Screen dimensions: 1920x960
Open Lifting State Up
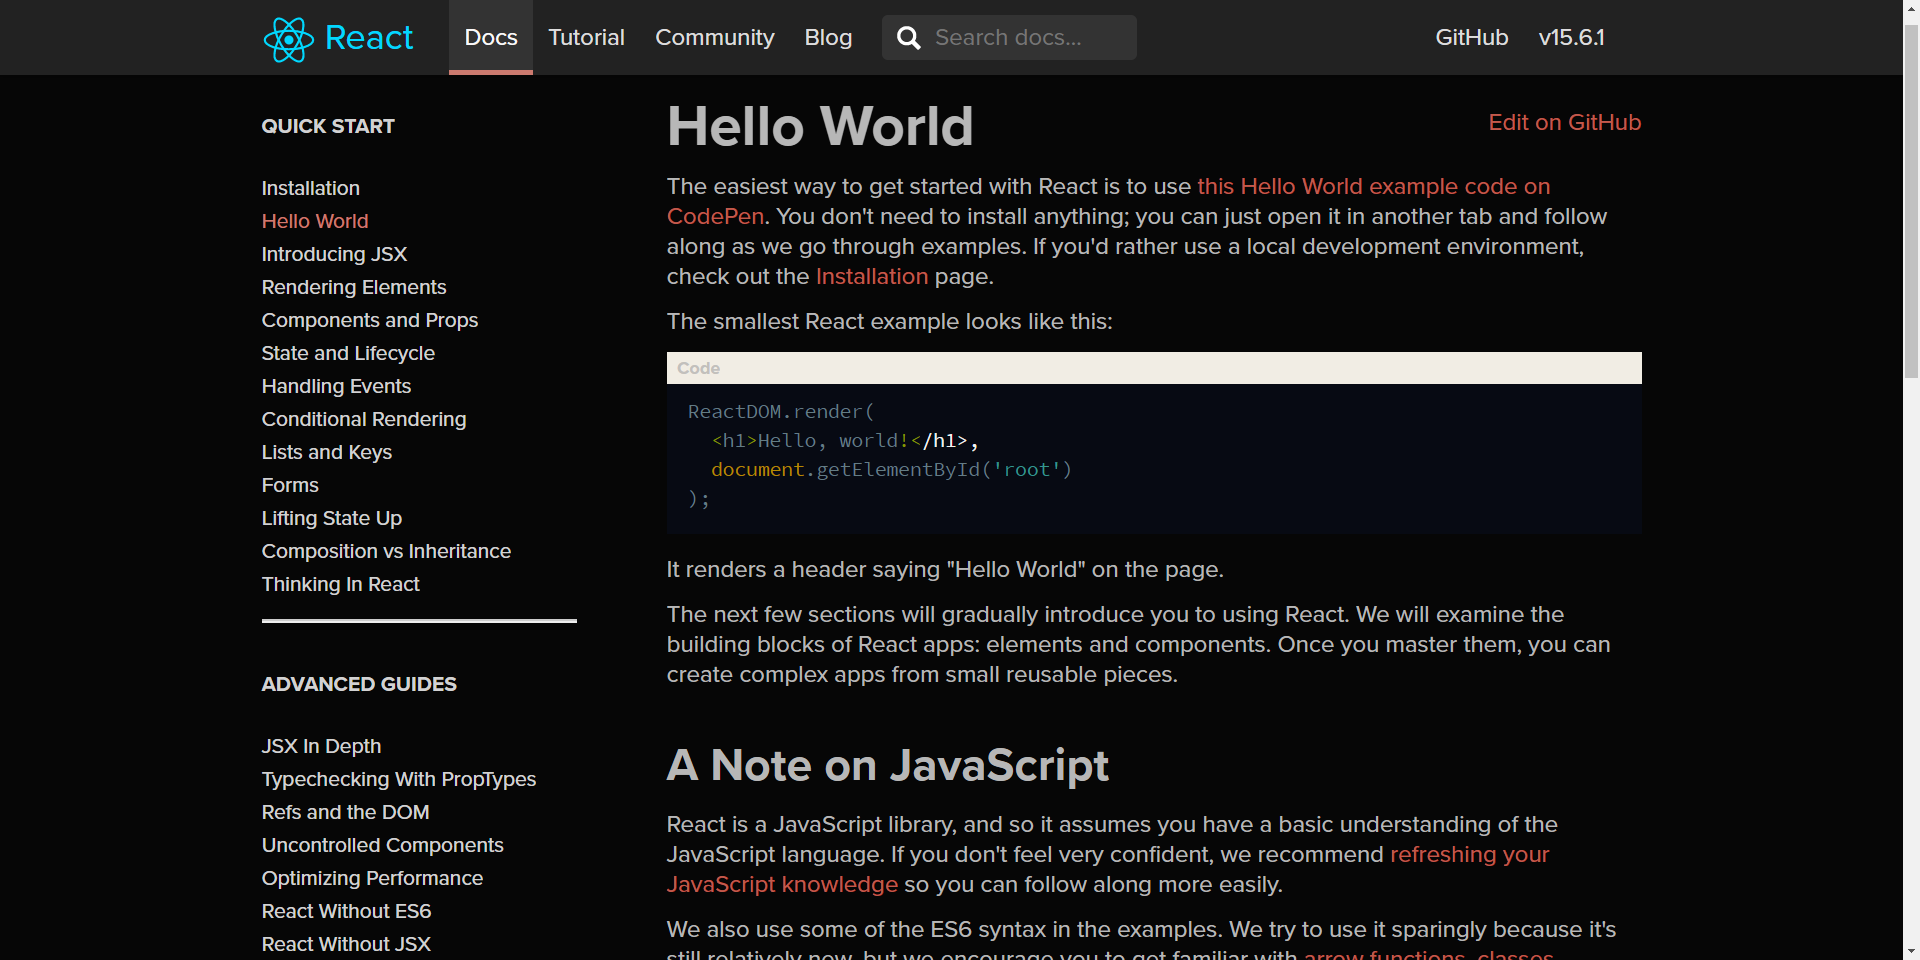[x=332, y=518]
